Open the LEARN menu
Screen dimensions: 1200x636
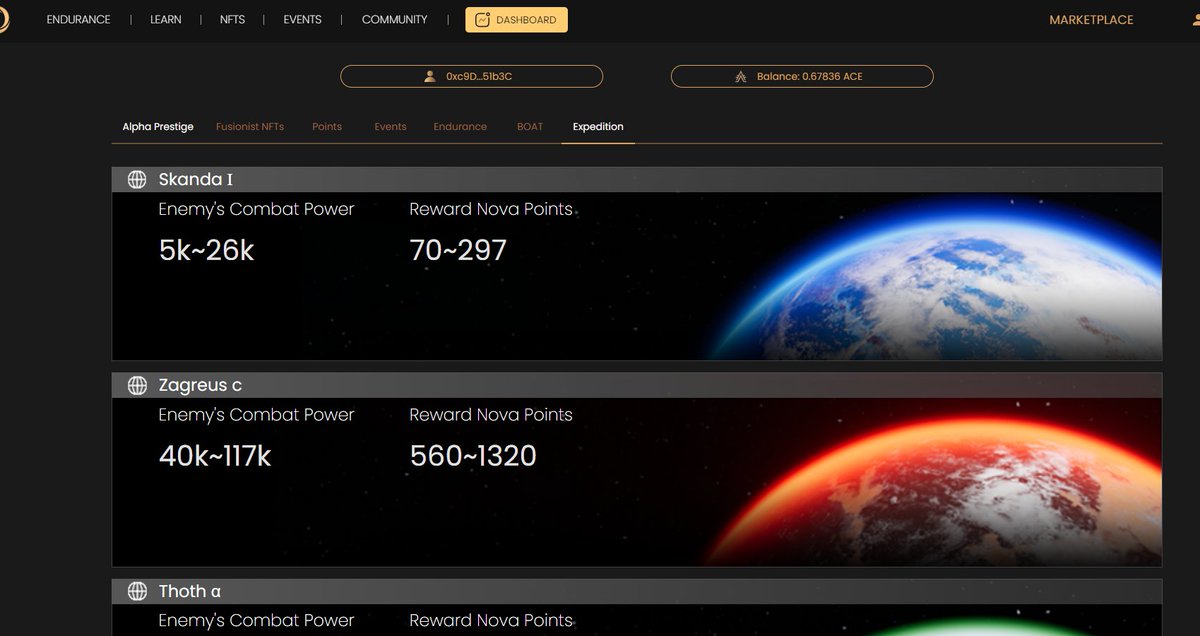pos(166,20)
